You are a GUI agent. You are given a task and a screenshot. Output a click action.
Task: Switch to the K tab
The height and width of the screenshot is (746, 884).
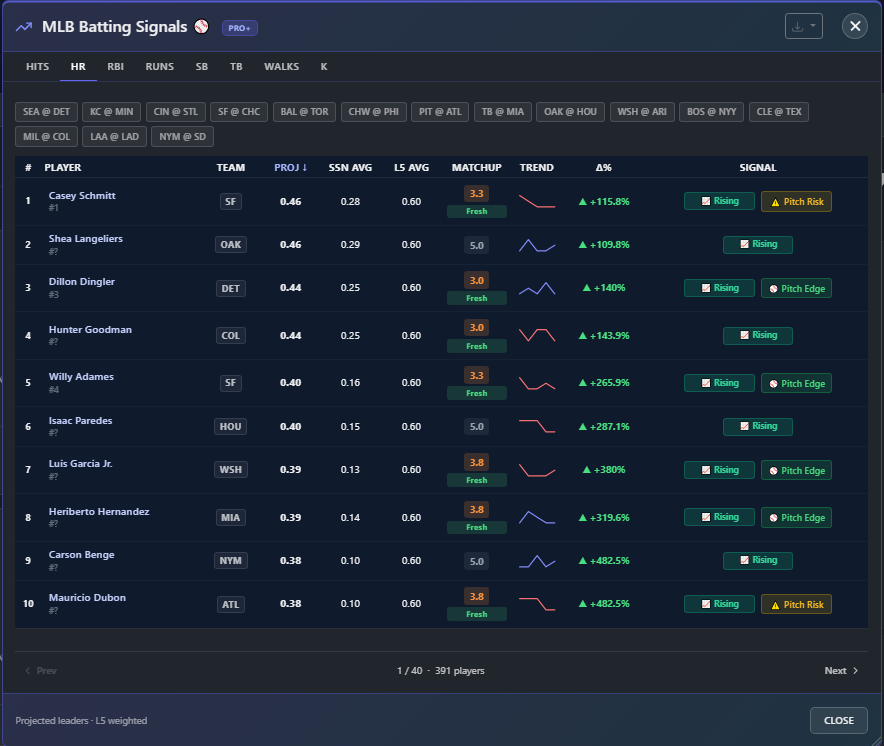click(324, 67)
